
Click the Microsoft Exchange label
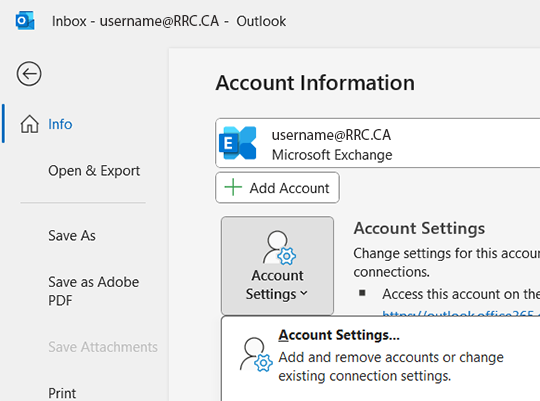(332, 155)
